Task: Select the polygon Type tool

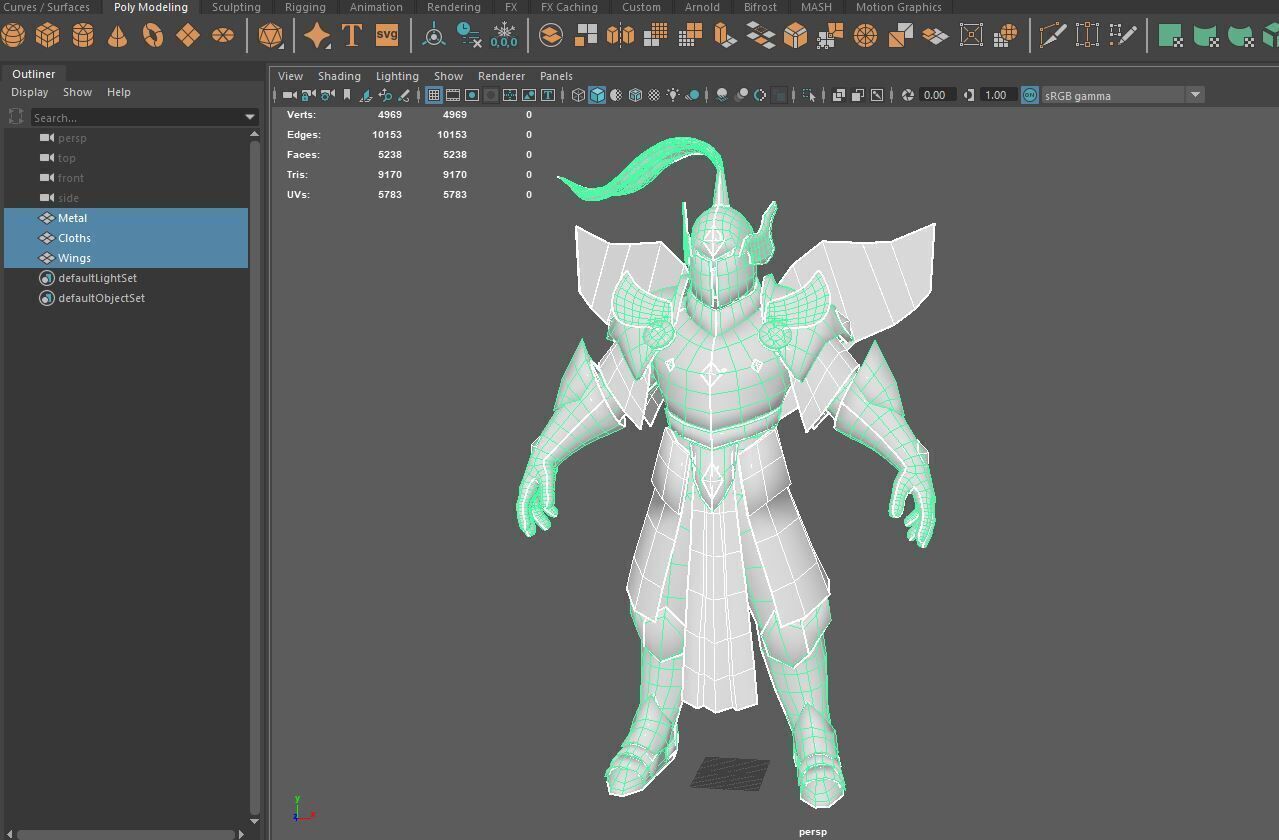Action: [x=351, y=35]
